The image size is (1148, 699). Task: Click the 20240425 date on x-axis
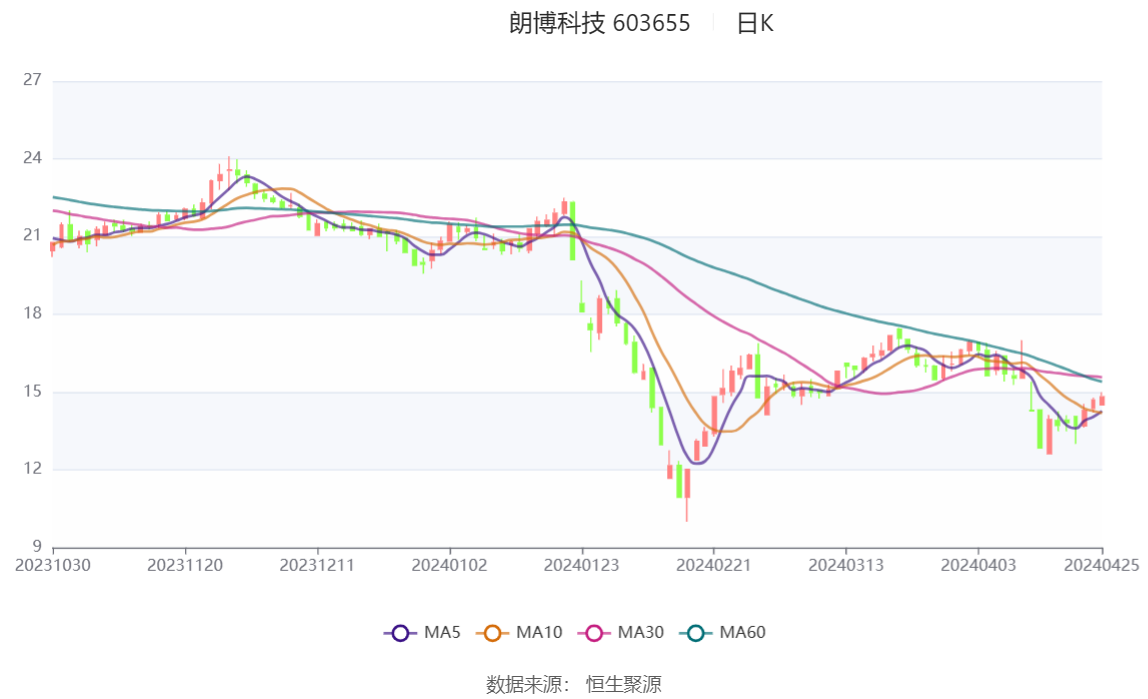coord(1102,565)
